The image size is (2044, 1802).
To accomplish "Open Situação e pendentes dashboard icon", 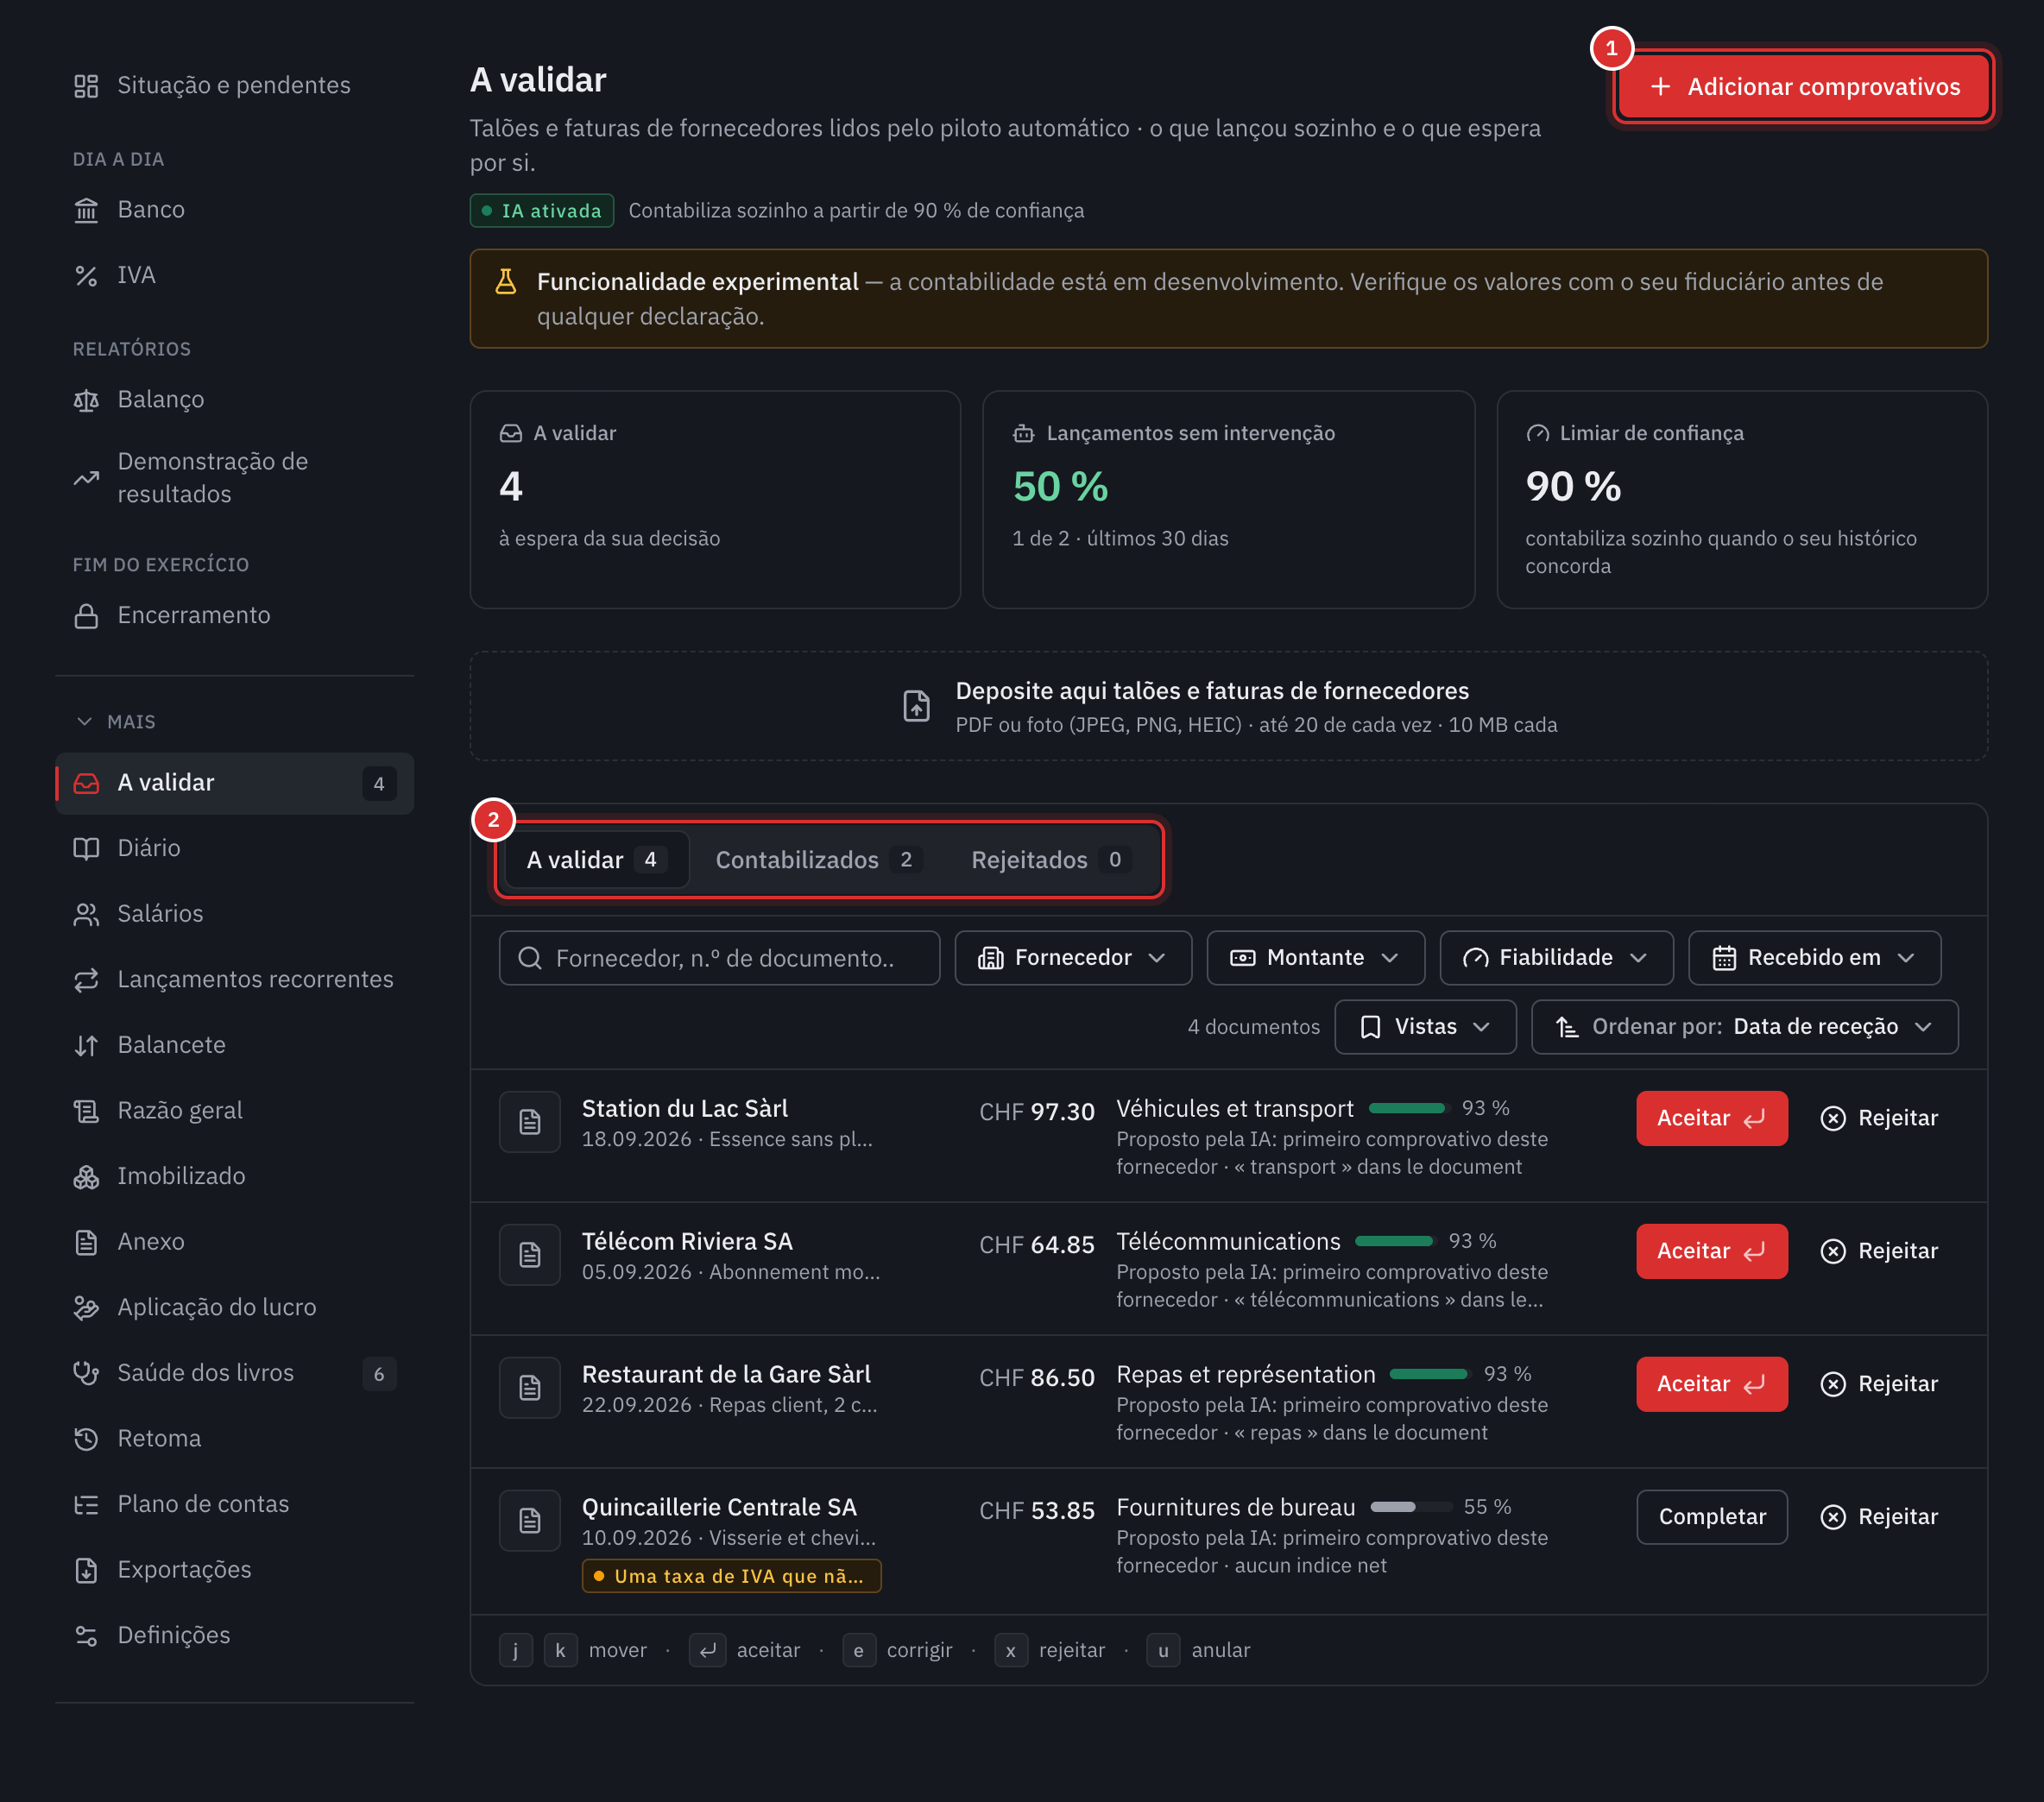I will pos(86,86).
